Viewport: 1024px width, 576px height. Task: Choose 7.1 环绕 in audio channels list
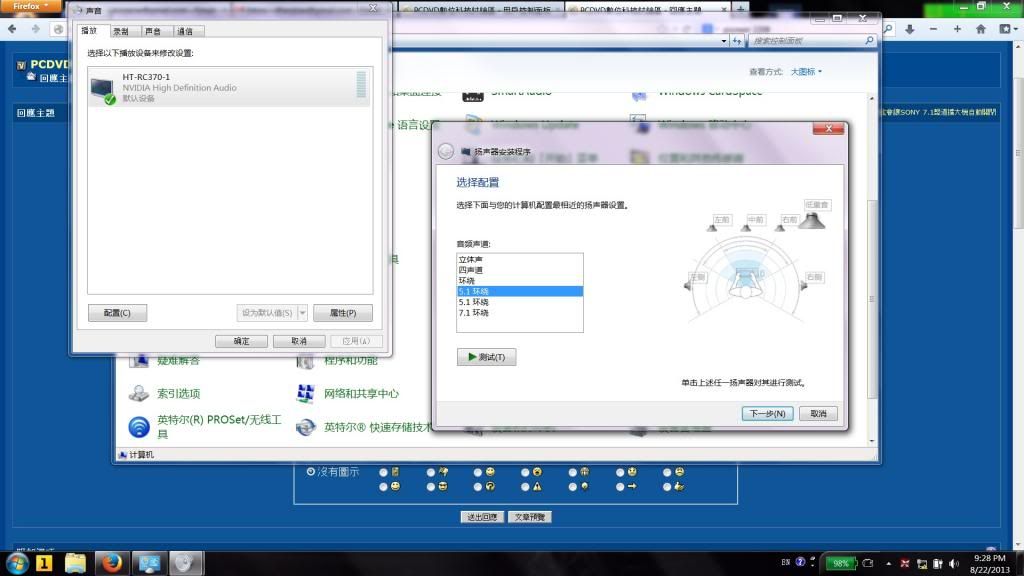(474, 313)
